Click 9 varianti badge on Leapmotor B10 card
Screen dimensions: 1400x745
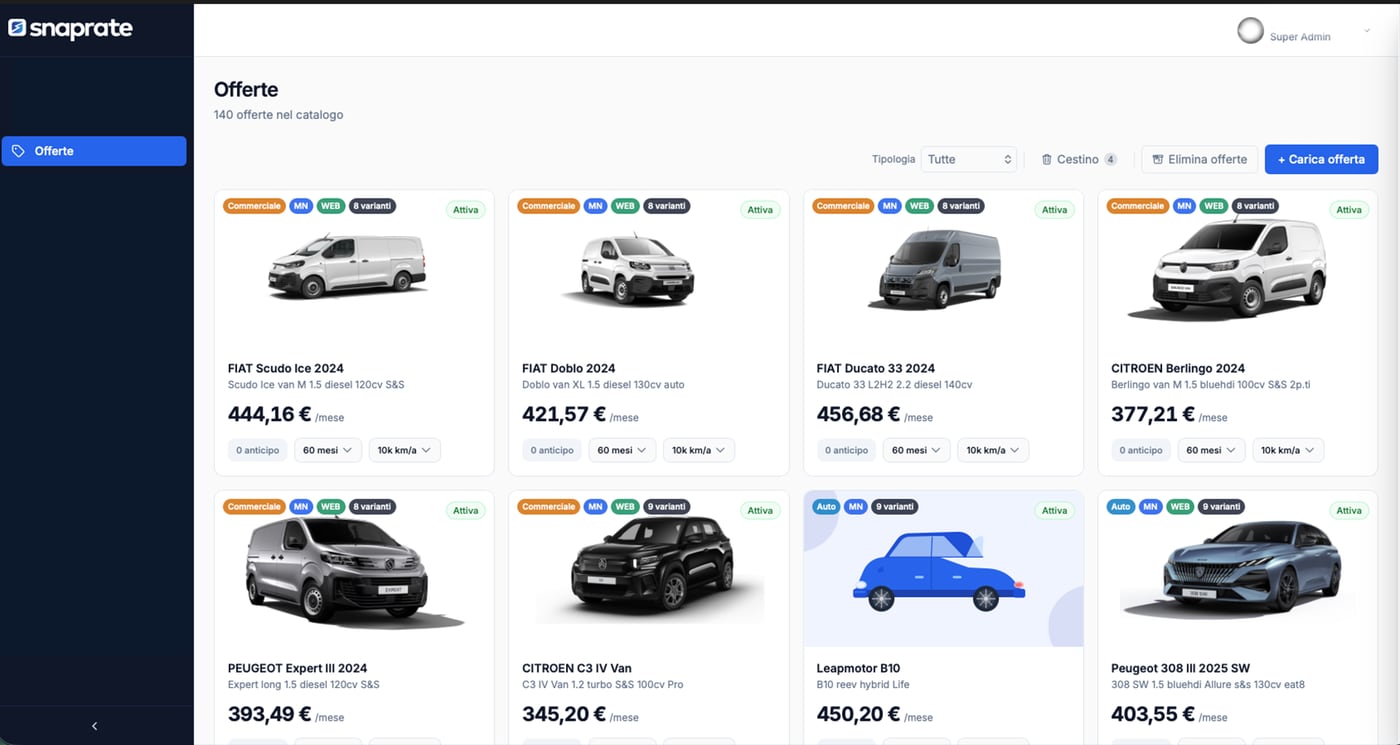coord(894,507)
